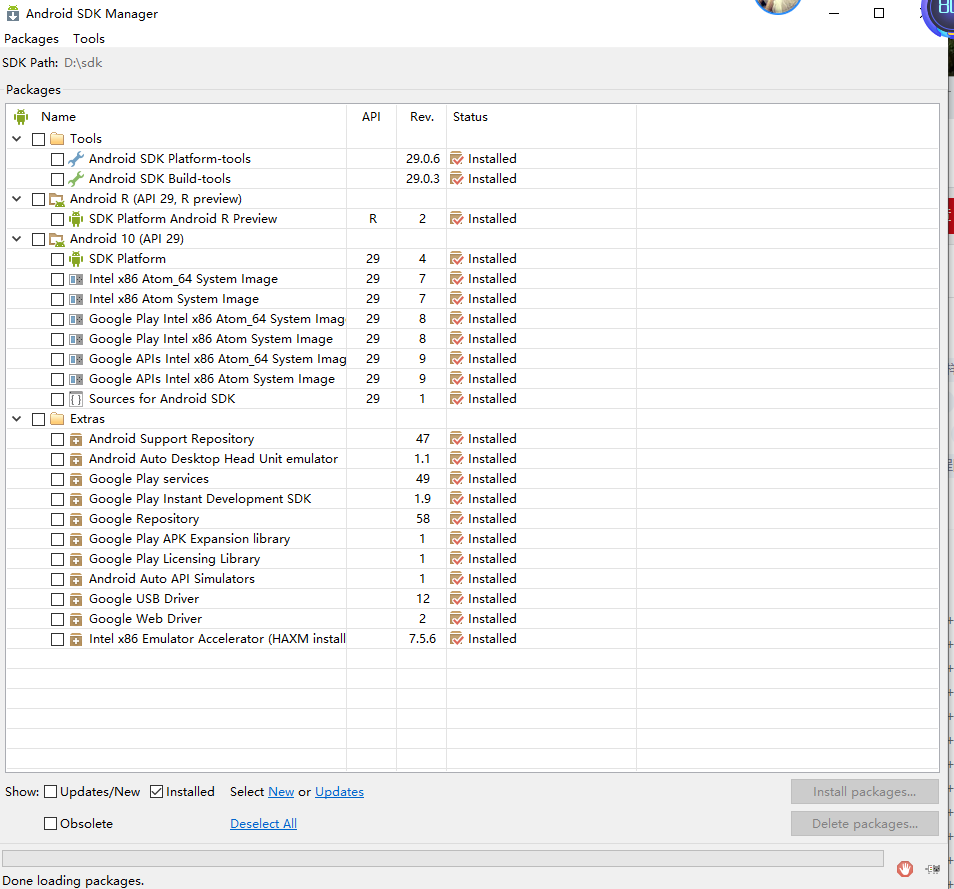Click the Android SDK Manager title bar icon

coord(13,13)
